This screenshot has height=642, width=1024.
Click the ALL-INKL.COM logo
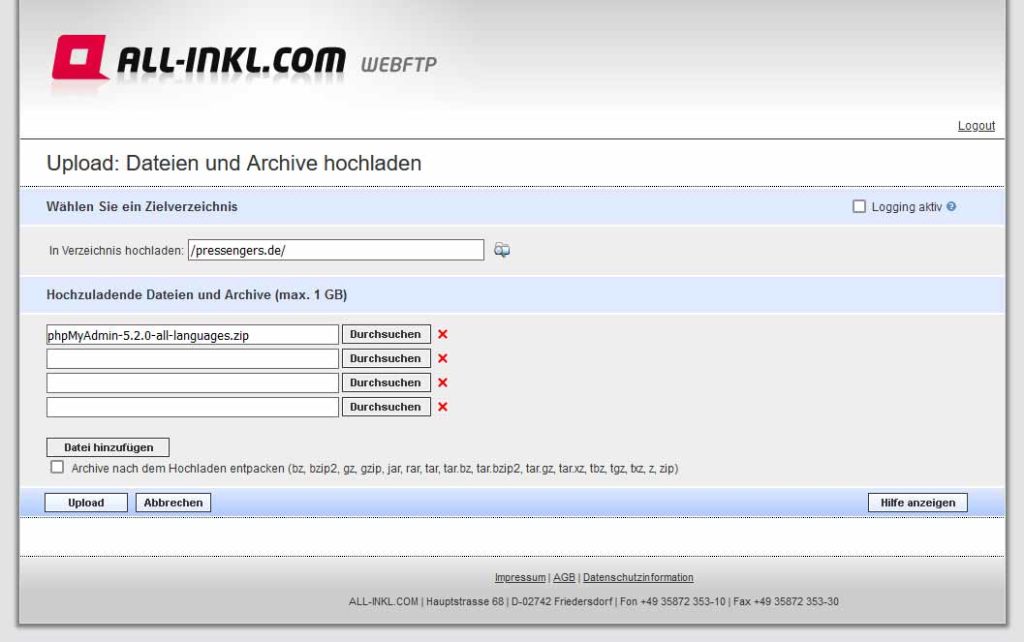coord(199,59)
